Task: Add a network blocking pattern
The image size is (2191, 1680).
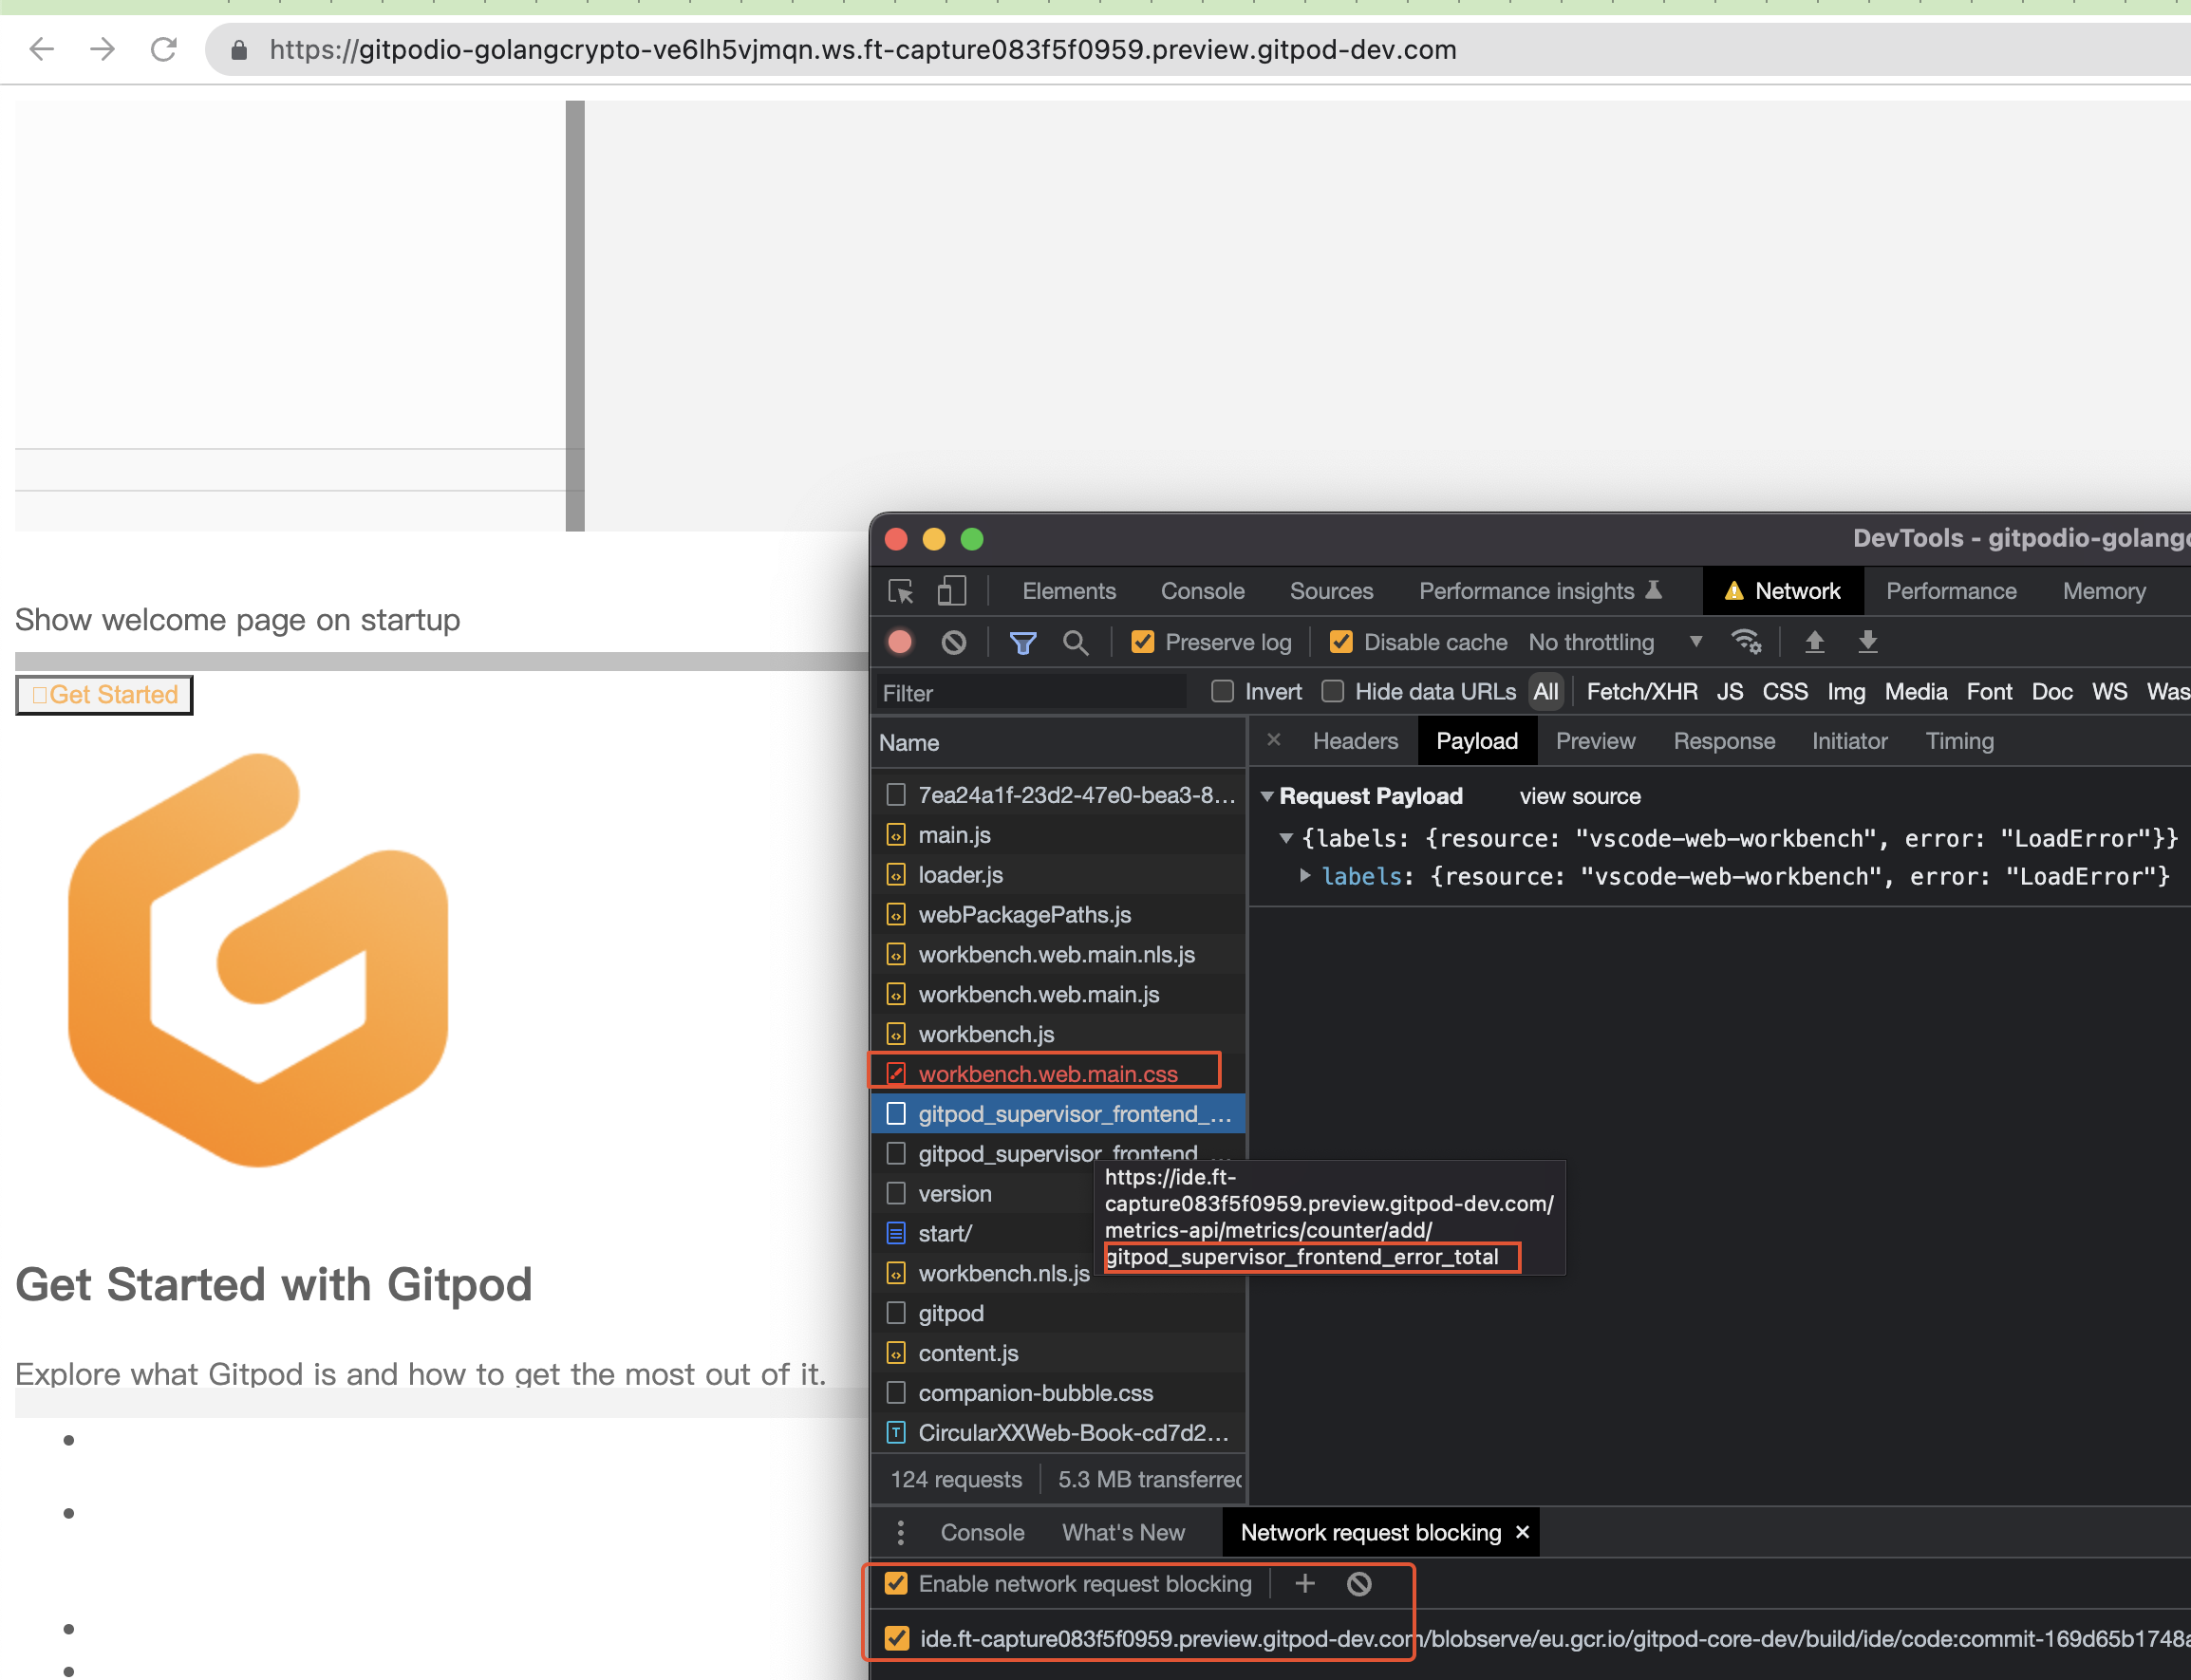Action: point(1304,1584)
